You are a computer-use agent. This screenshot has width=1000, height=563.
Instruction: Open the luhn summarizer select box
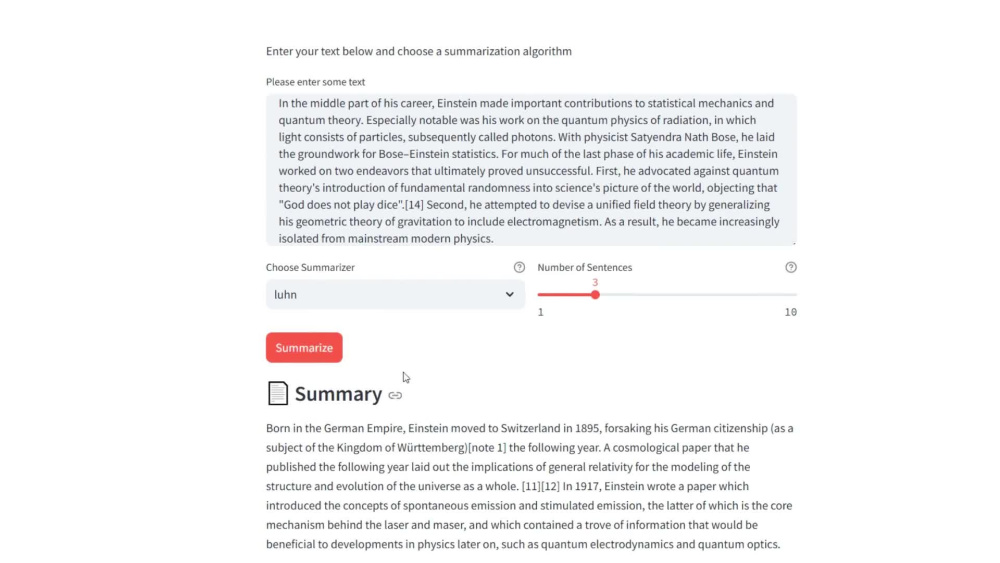(x=395, y=295)
